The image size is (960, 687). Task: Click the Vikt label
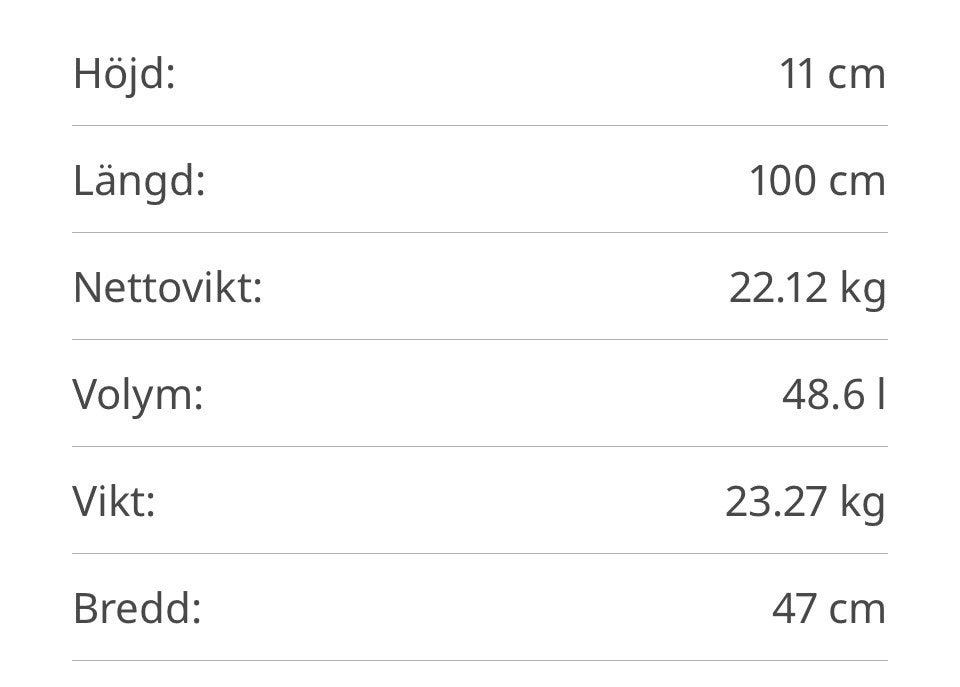pyautogui.click(x=114, y=502)
